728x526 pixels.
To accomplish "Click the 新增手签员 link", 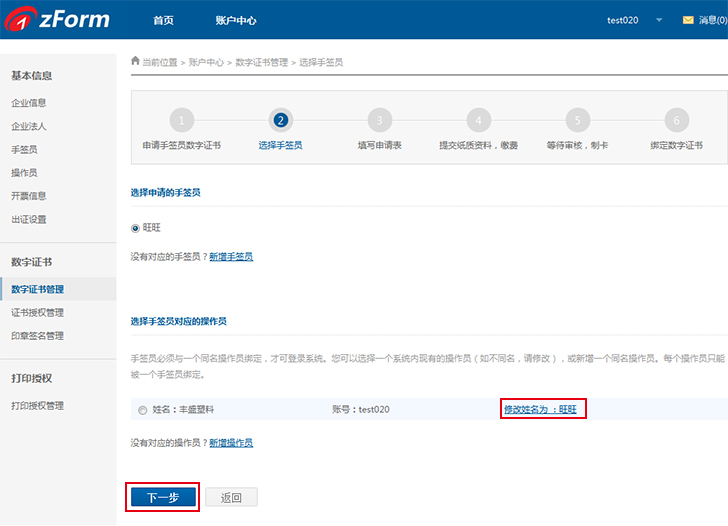I will tap(231, 257).
